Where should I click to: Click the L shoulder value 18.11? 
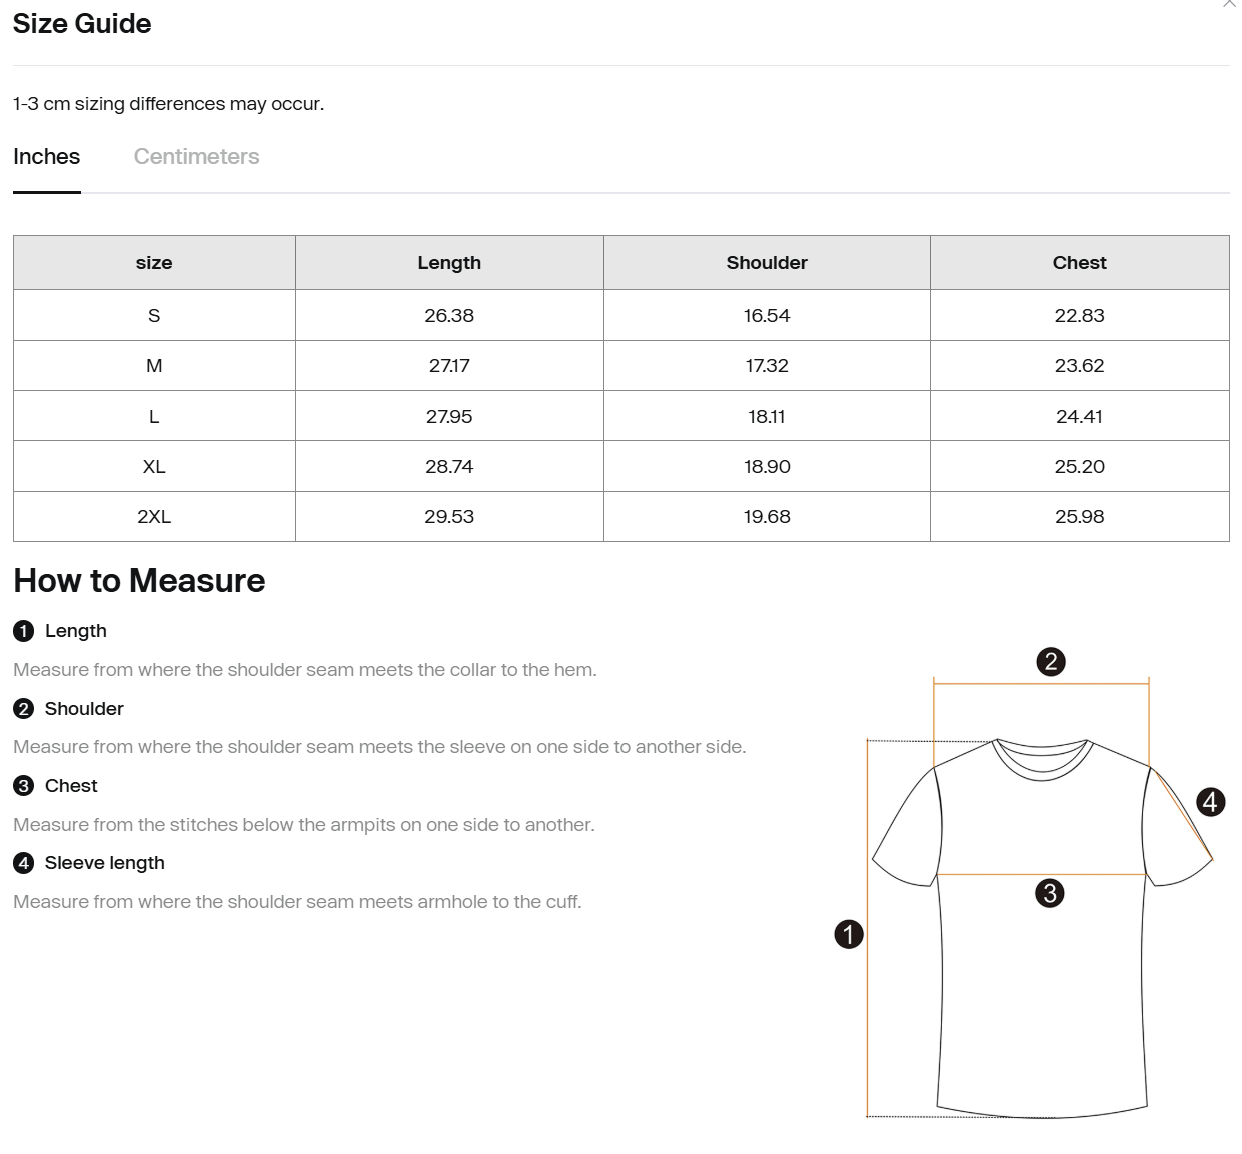tap(767, 417)
